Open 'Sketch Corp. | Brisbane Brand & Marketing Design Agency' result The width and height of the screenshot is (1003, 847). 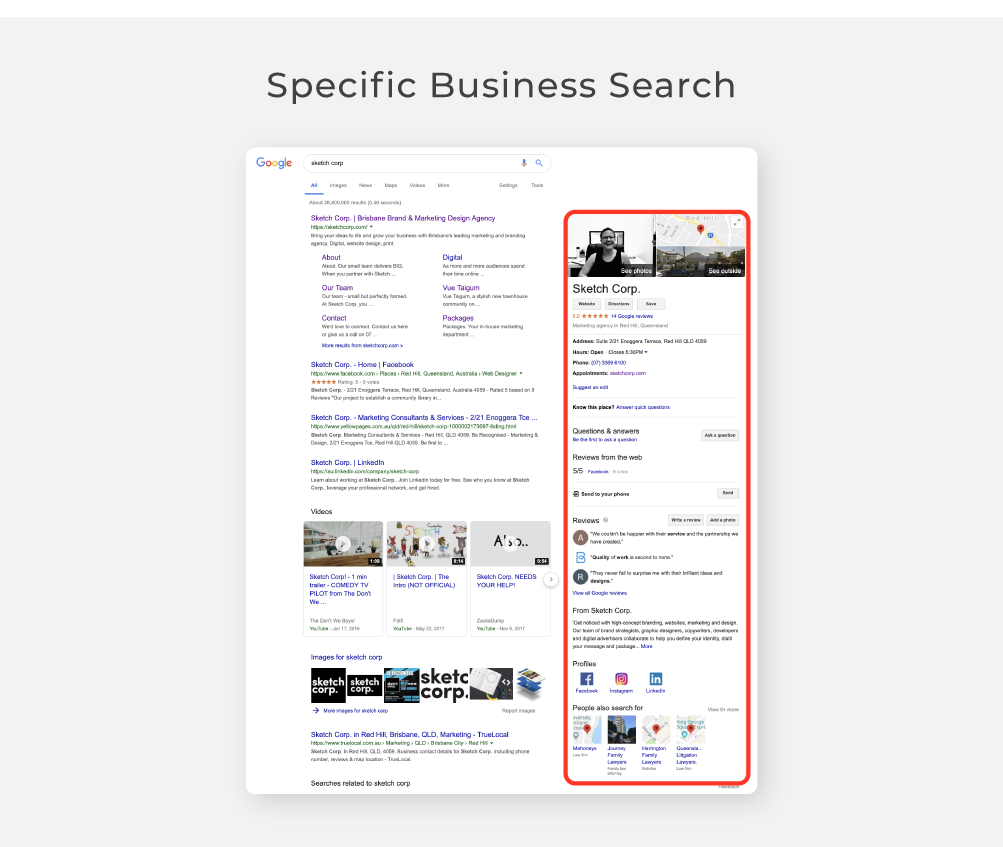coord(403,218)
